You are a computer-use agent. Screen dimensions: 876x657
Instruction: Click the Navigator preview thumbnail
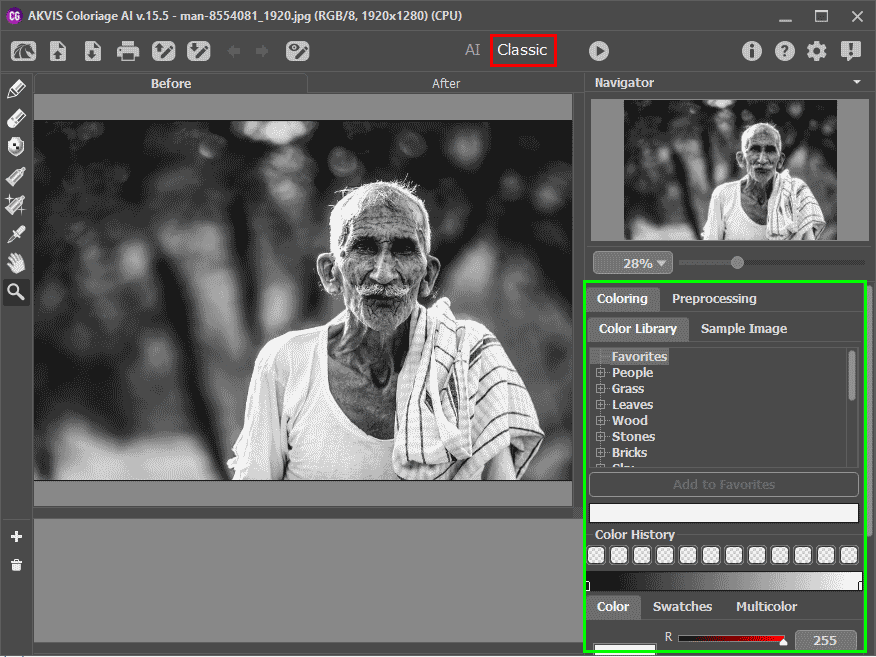point(730,170)
